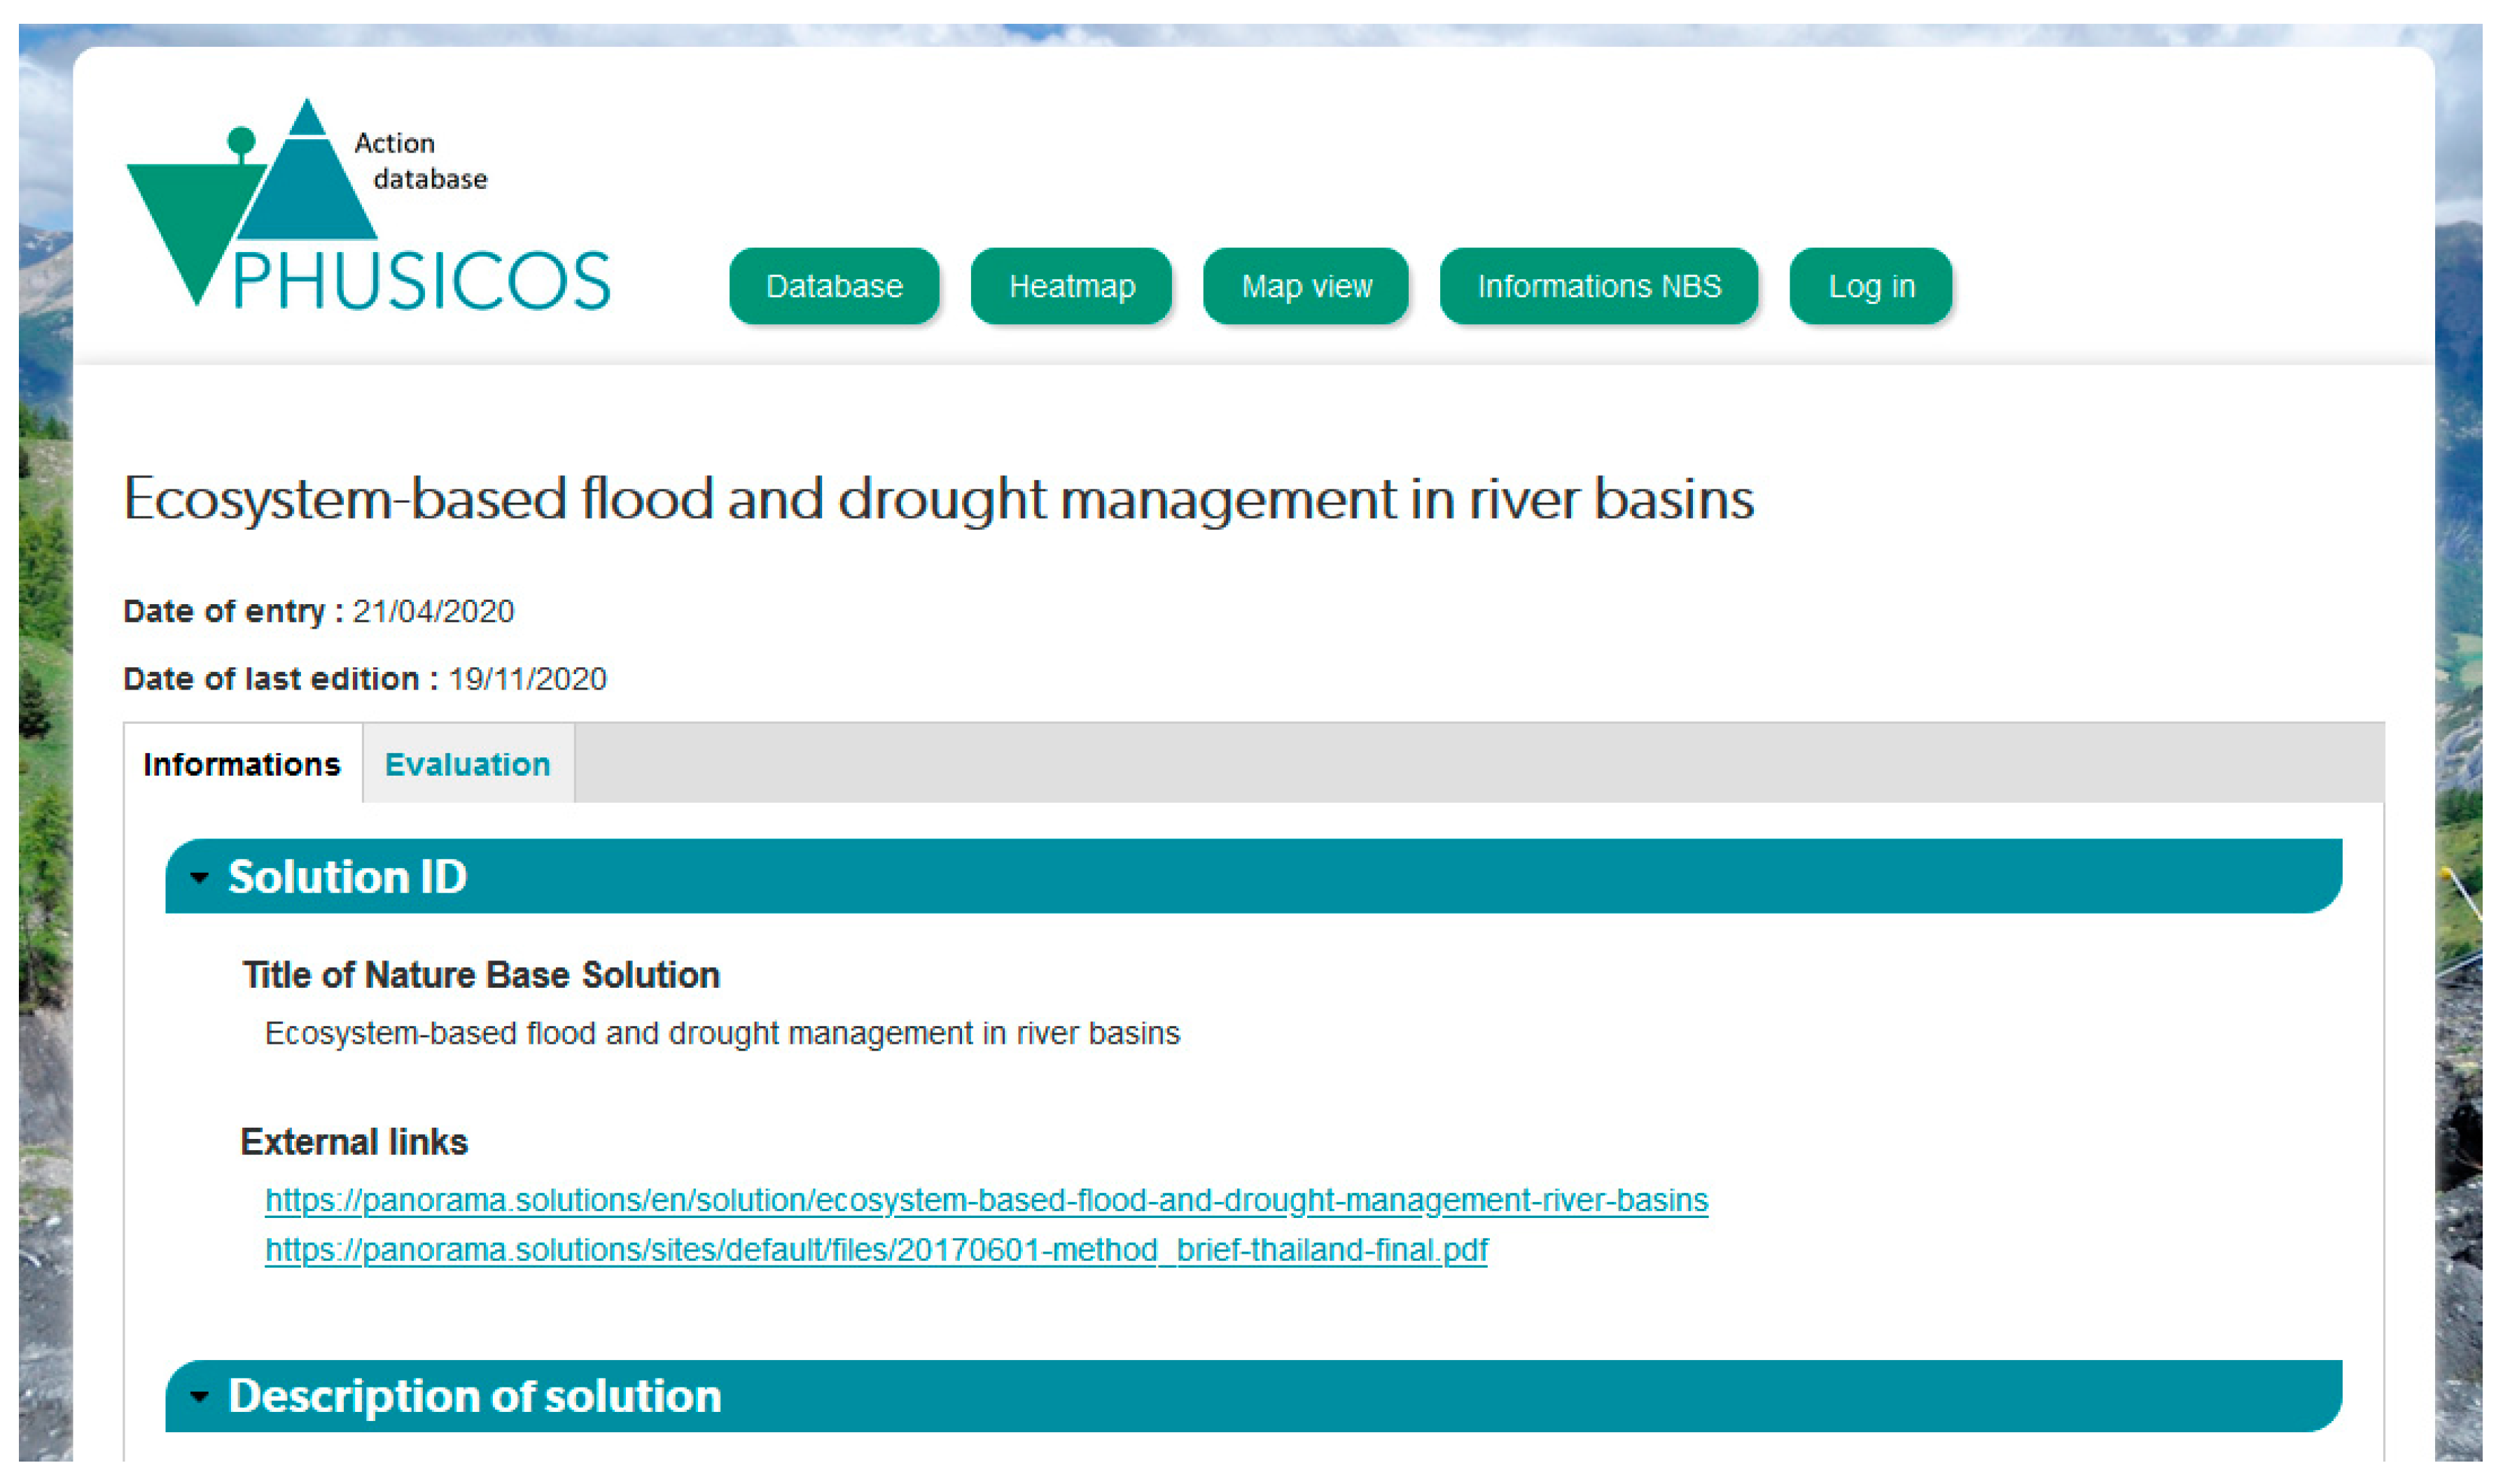The image size is (2510, 1484).
Task: Collapse the Description of solution section
Action: point(1253,1397)
